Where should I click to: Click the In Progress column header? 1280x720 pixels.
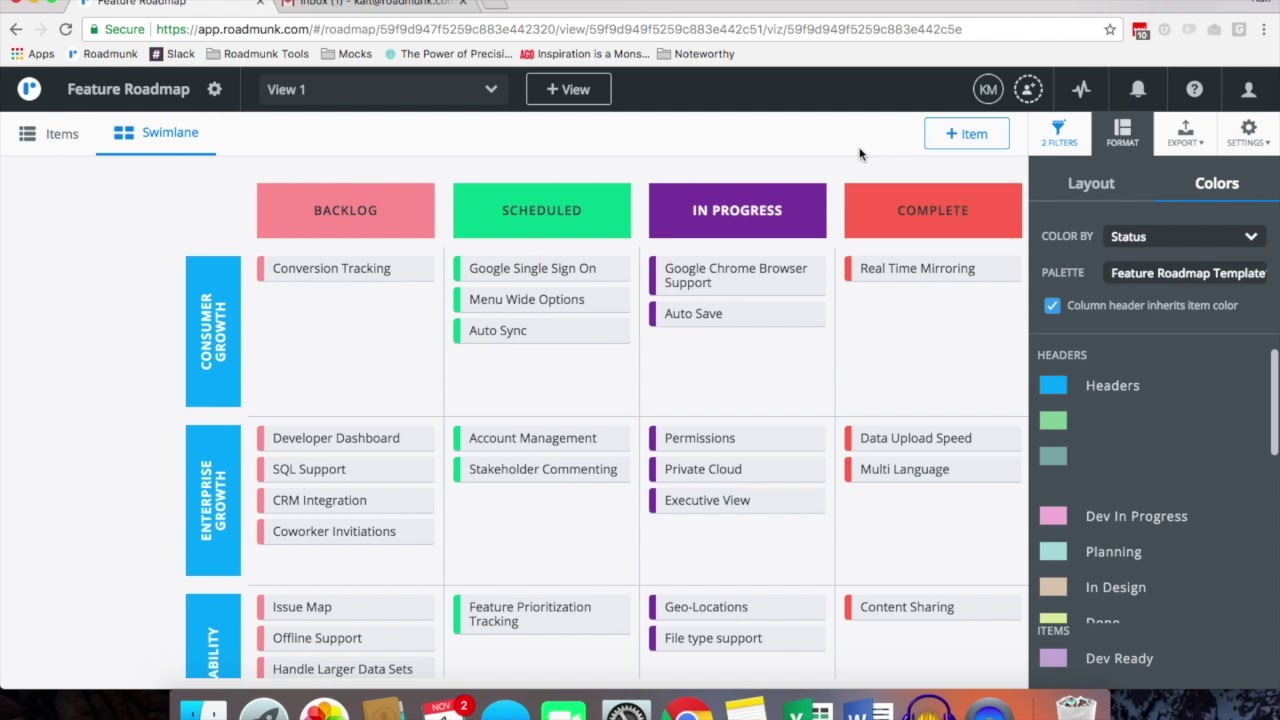(737, 210)
